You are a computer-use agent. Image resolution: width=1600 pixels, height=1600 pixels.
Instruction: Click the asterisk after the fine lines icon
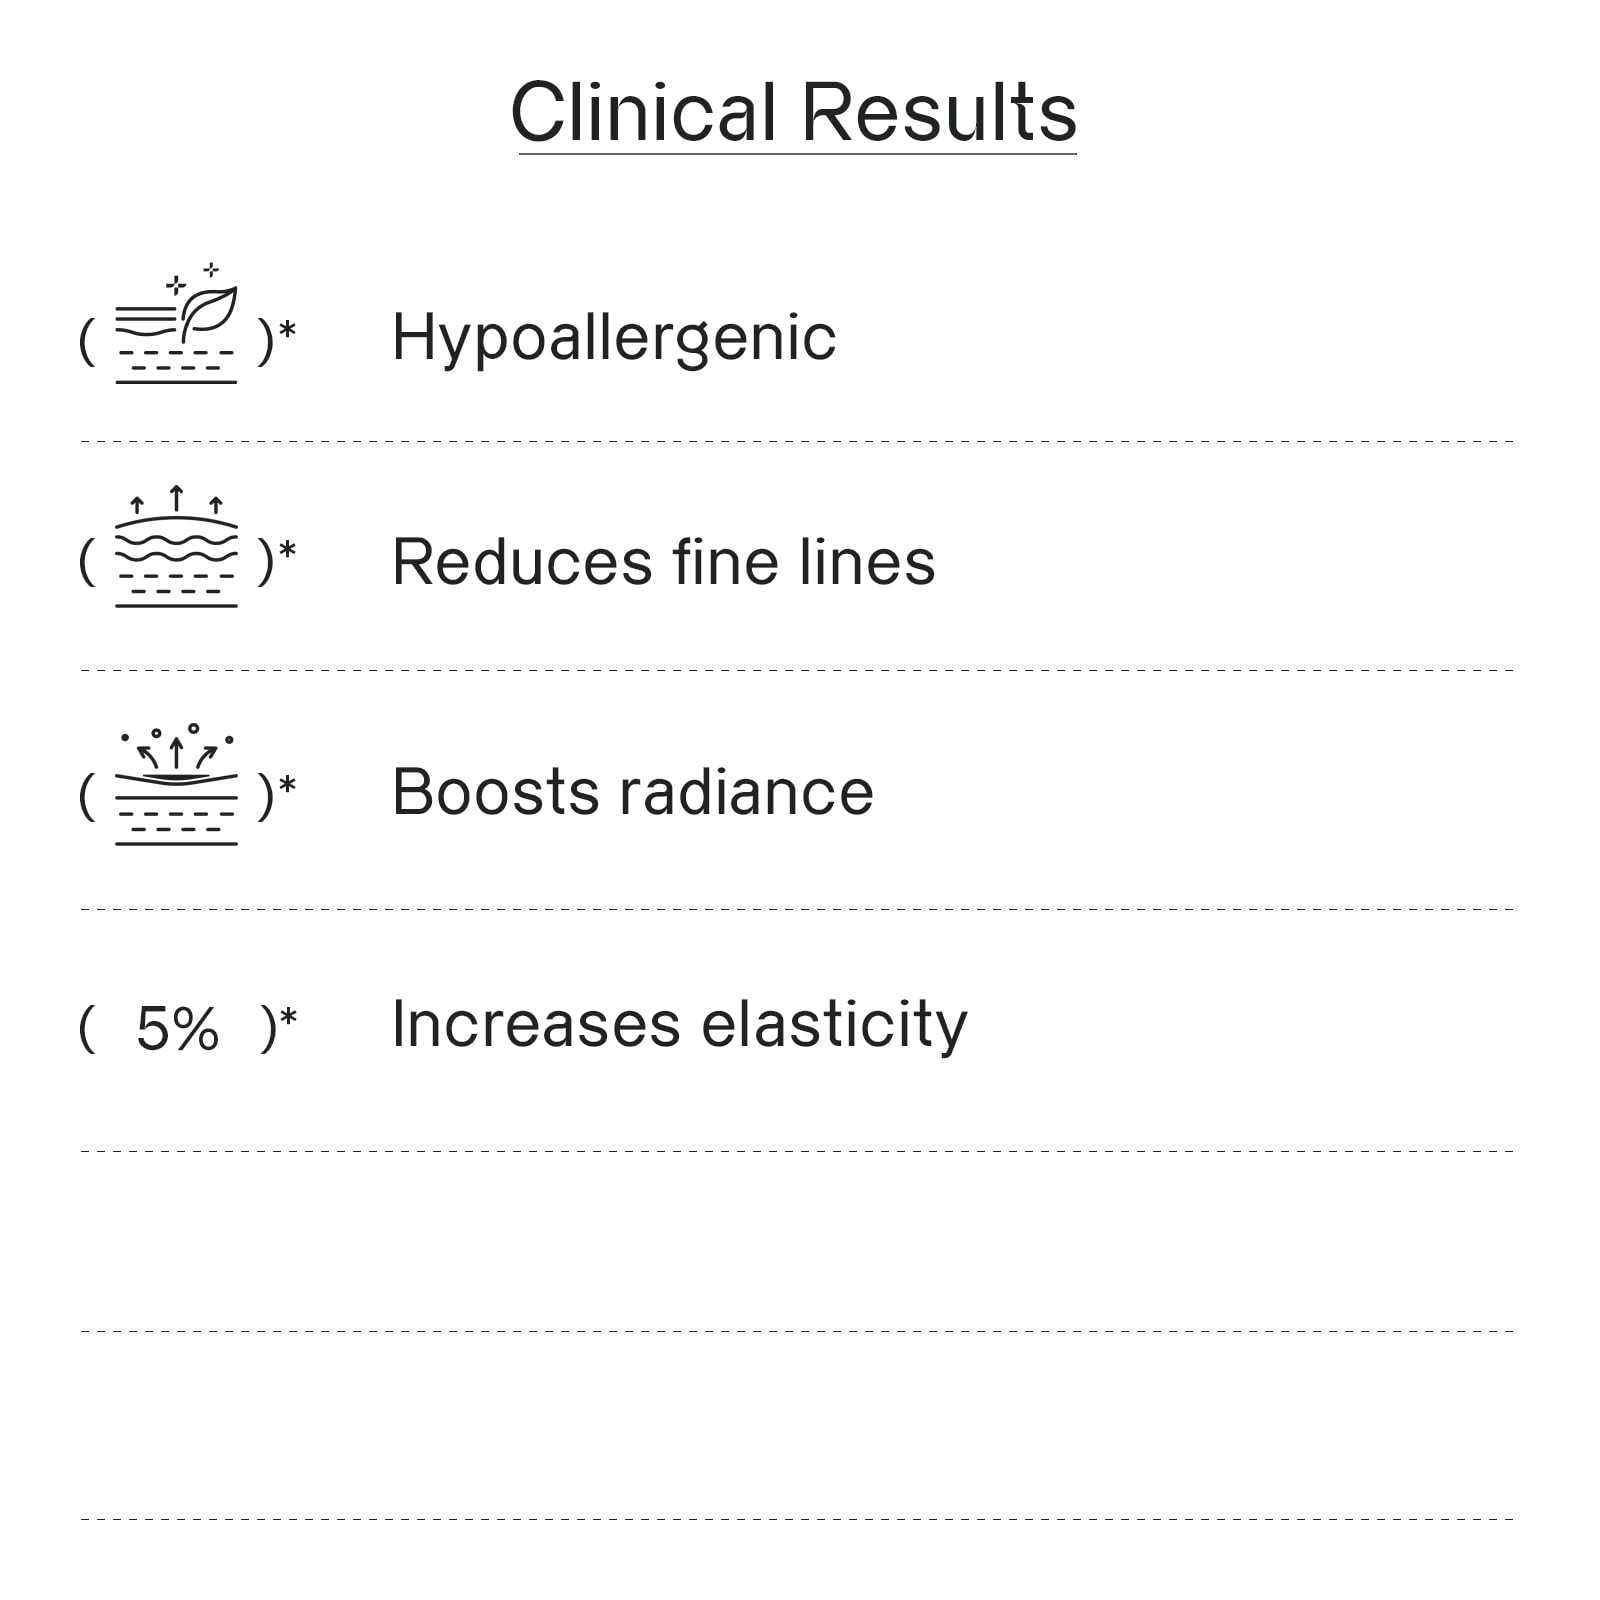tap(288, 552)
